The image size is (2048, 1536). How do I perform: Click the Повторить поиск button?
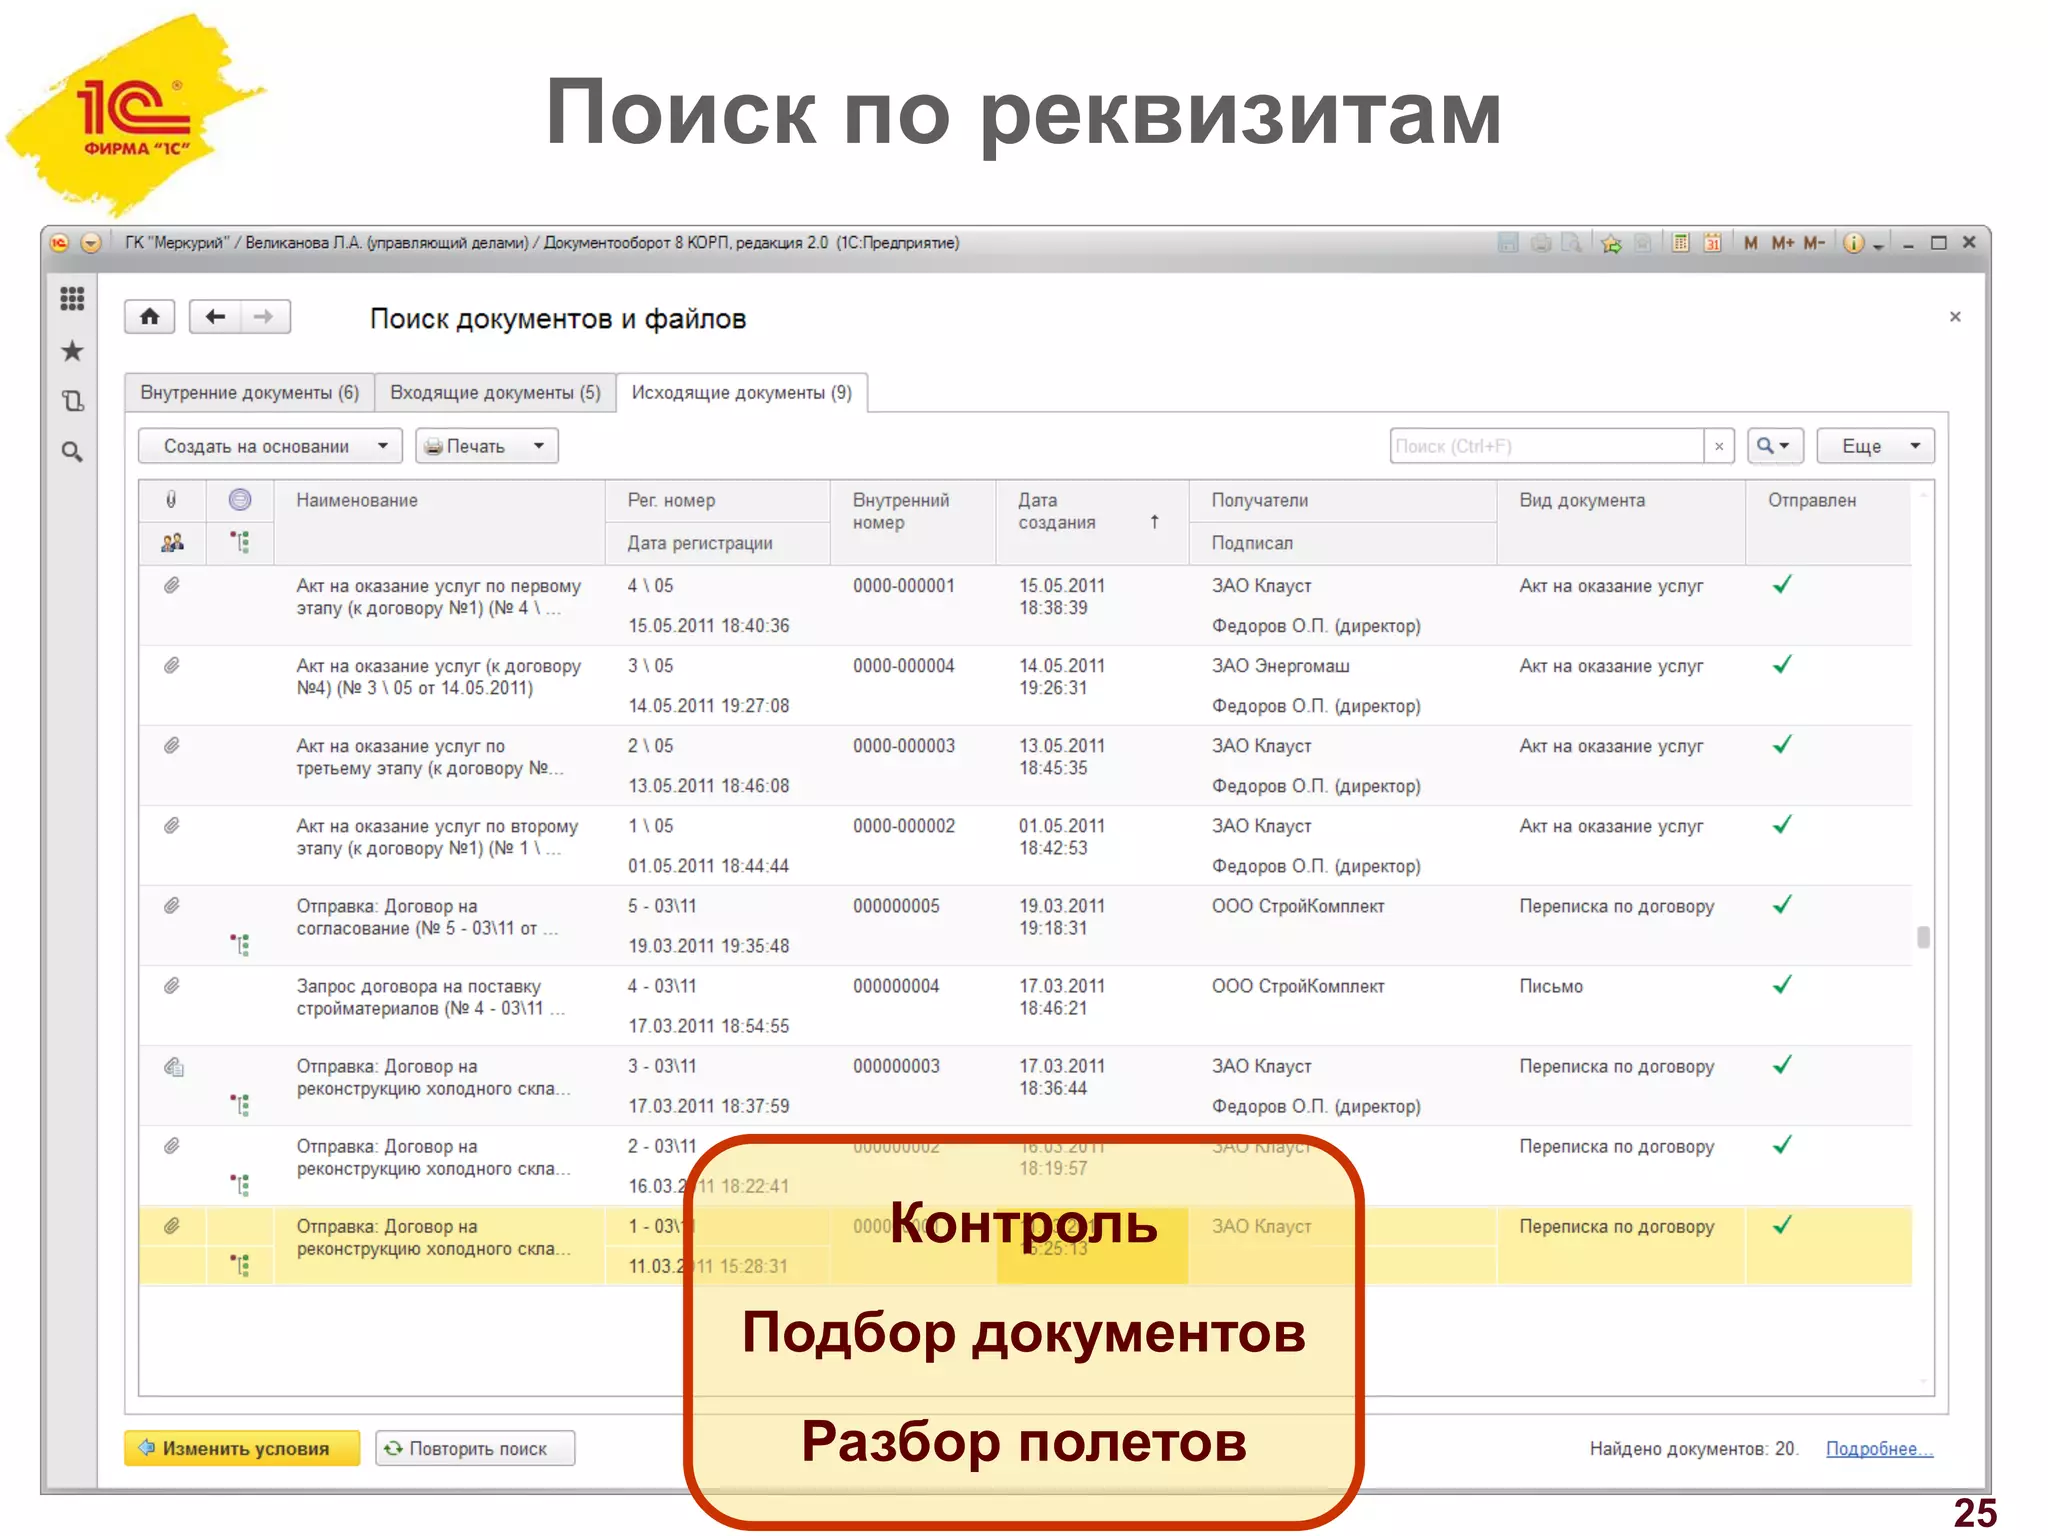pos(475,1448)
